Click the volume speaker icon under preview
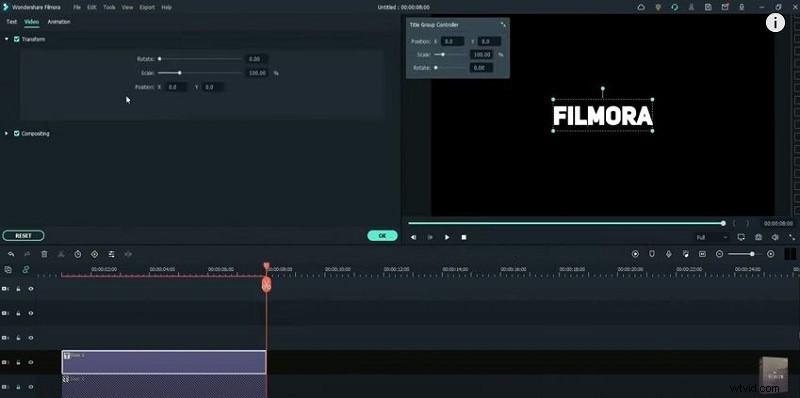 (776, 237)
